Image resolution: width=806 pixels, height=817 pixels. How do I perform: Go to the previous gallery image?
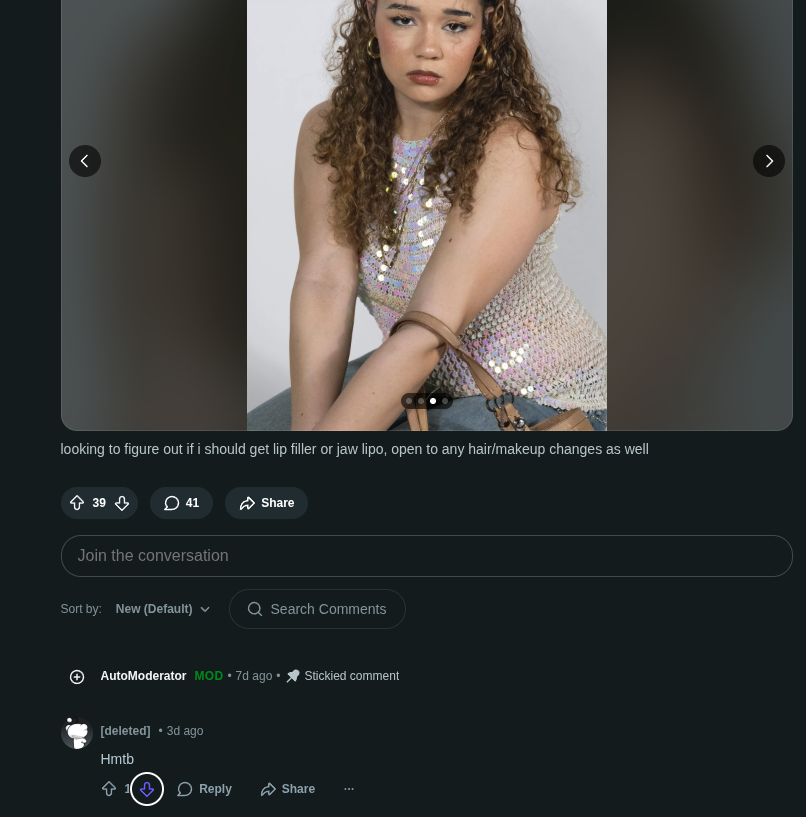pyautogui.click(x=85, y=161)
